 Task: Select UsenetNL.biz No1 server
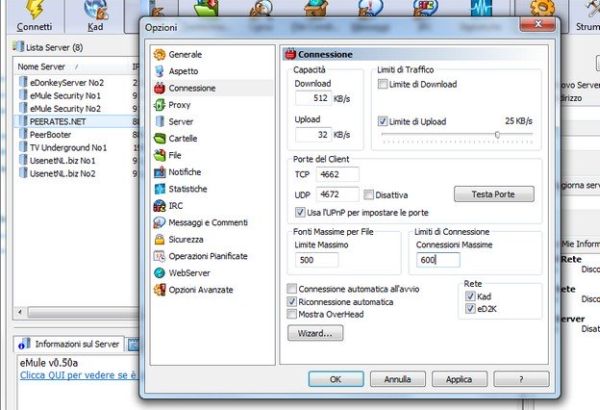62,161
